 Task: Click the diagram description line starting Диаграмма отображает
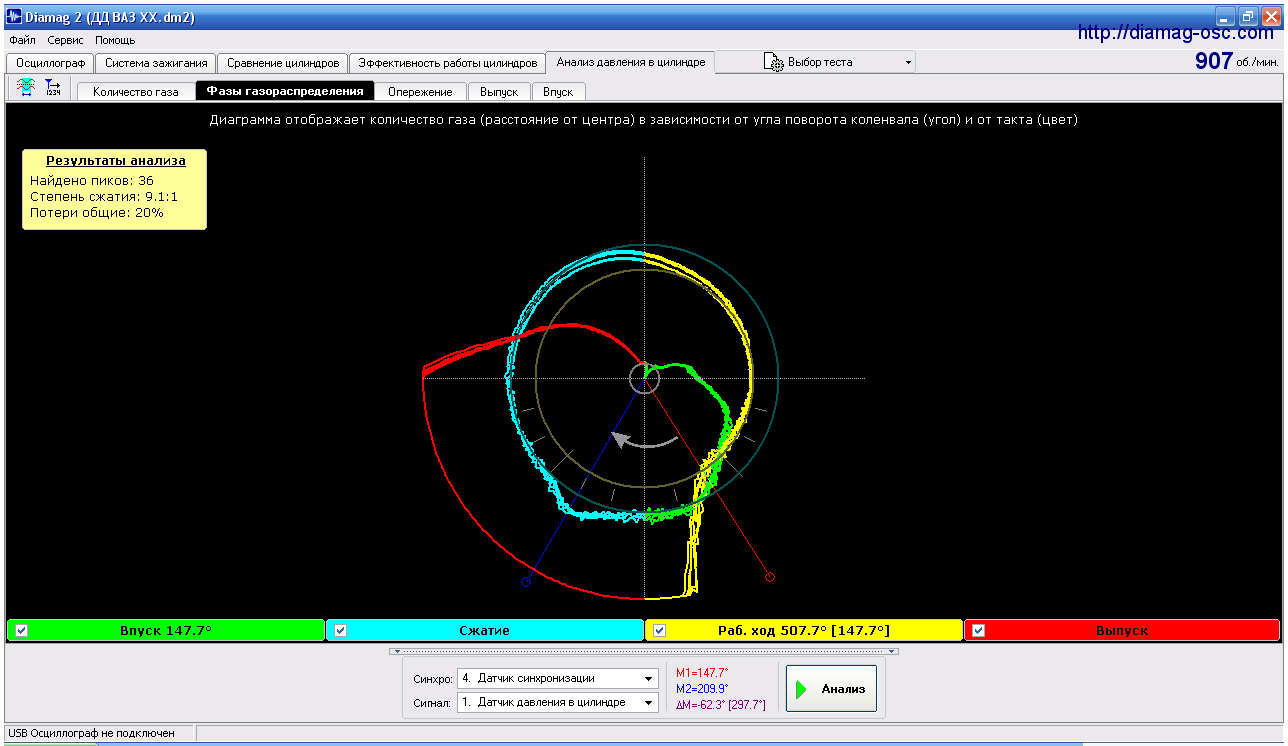point(643,120)
